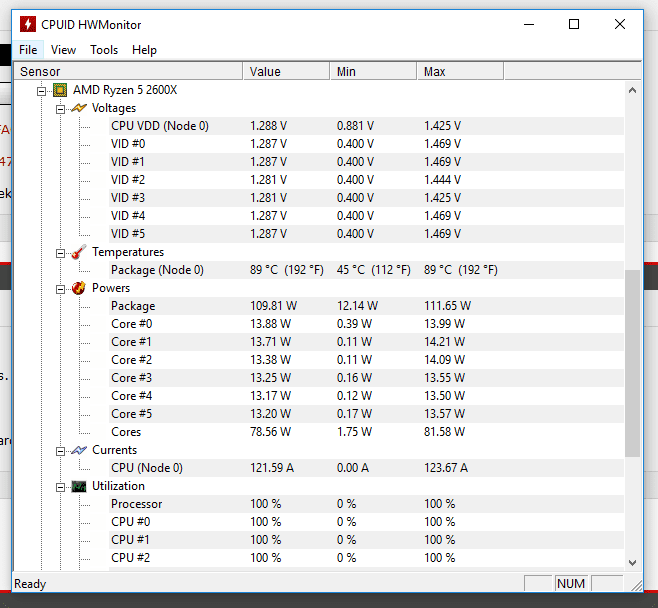
Task: Click the 111.65 W max power value
Action: [x=447, y=306]
